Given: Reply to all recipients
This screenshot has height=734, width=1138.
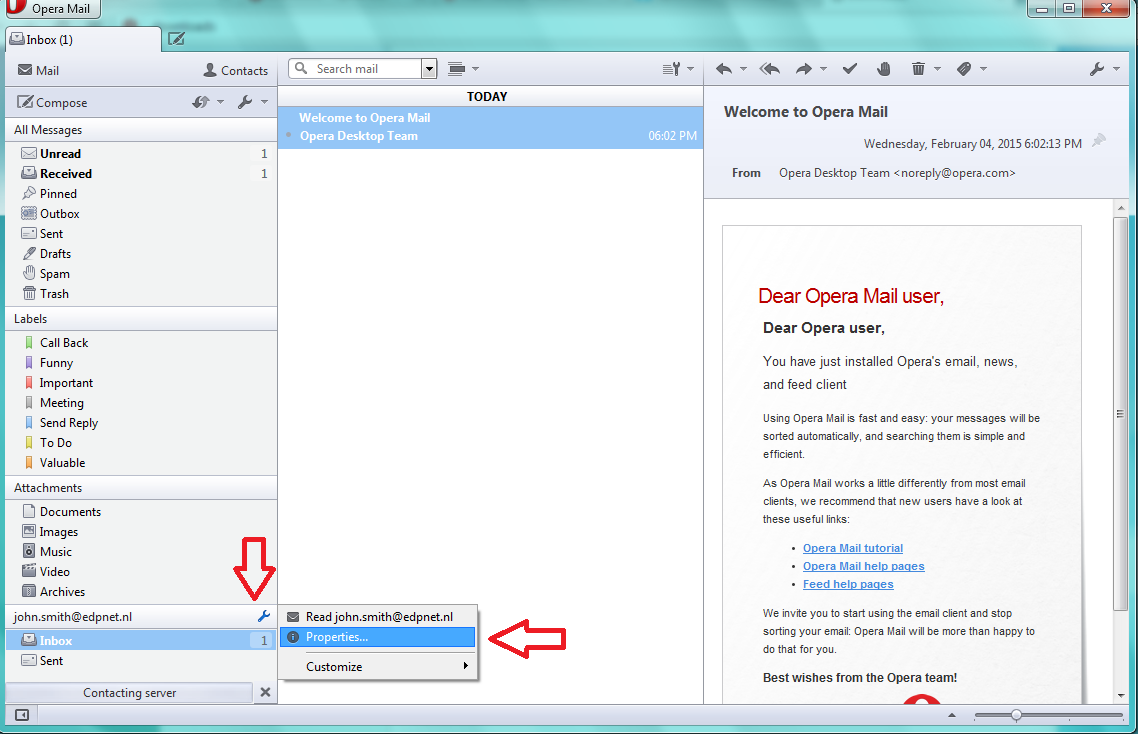Looking at the screenshot, I should [x=769, y=69].
